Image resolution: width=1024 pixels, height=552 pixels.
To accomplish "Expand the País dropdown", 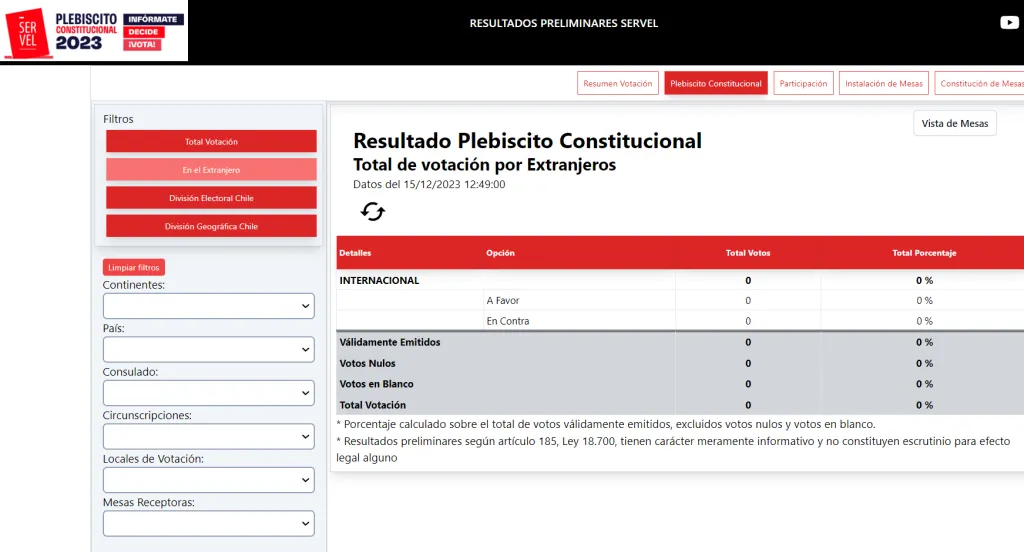I will coord(208,349).
